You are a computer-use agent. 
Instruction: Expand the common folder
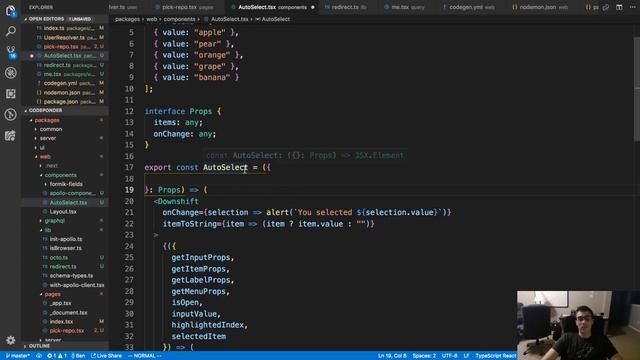click(x=51, y=129)
